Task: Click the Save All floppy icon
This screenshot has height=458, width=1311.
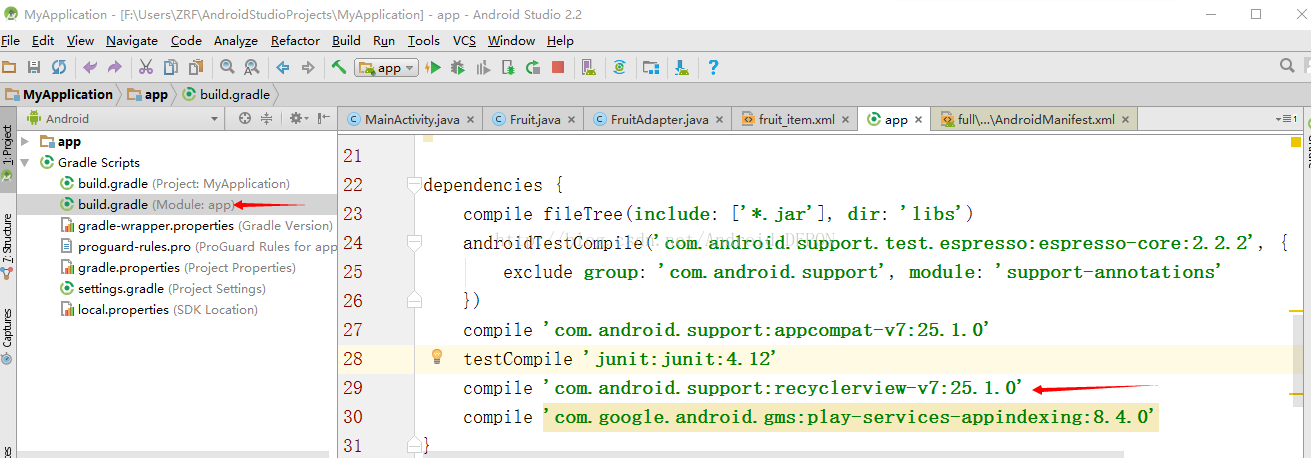Action: pyautogui.click(x=34, y=68)
